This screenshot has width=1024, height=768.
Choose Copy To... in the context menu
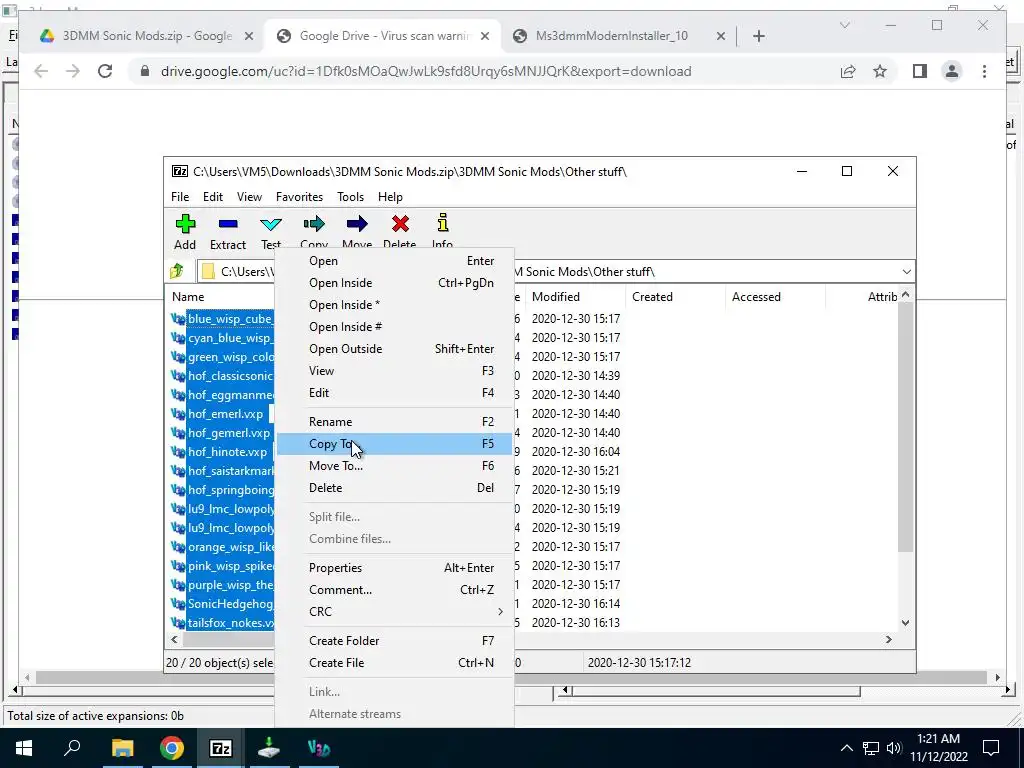coord(394,444)
